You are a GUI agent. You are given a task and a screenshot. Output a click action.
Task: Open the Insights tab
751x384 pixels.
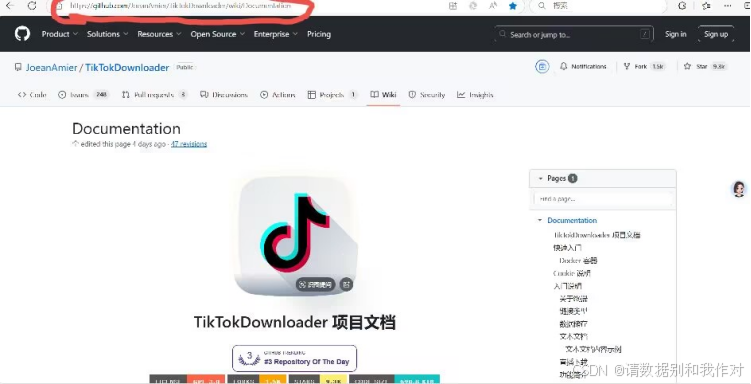tap(475, 95)
